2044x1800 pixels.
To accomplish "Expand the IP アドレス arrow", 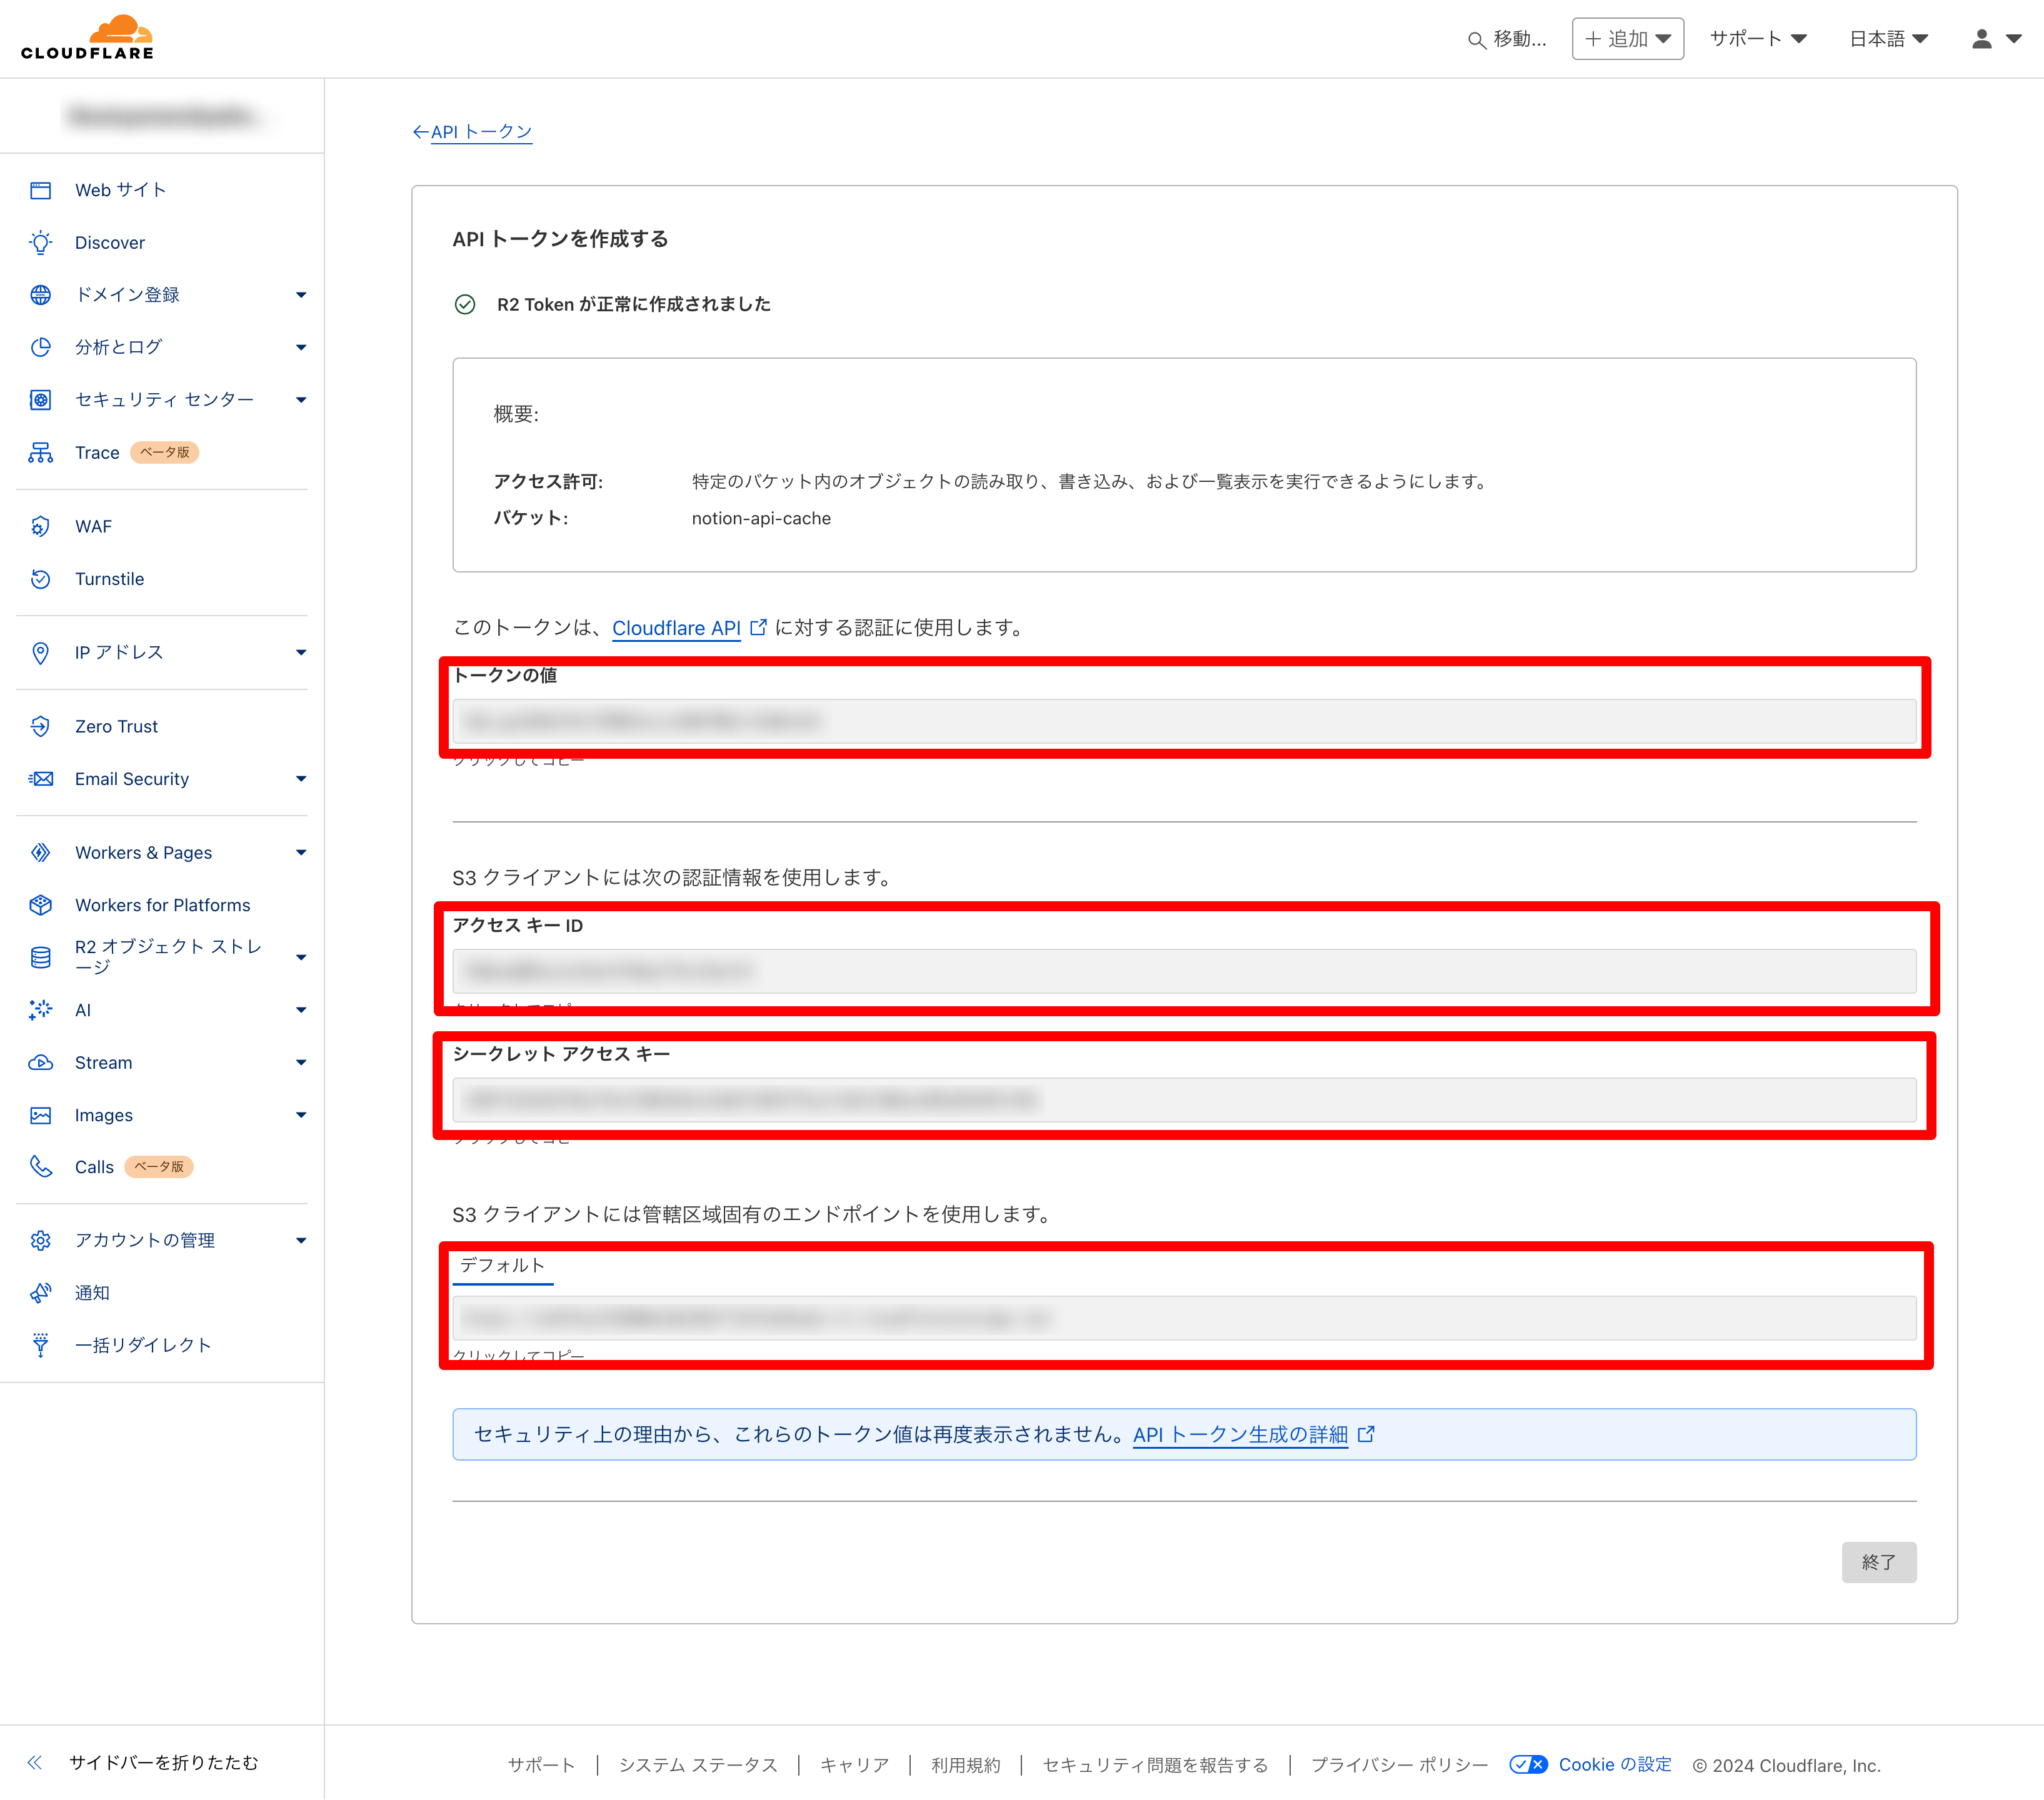I will click(301, 653).
